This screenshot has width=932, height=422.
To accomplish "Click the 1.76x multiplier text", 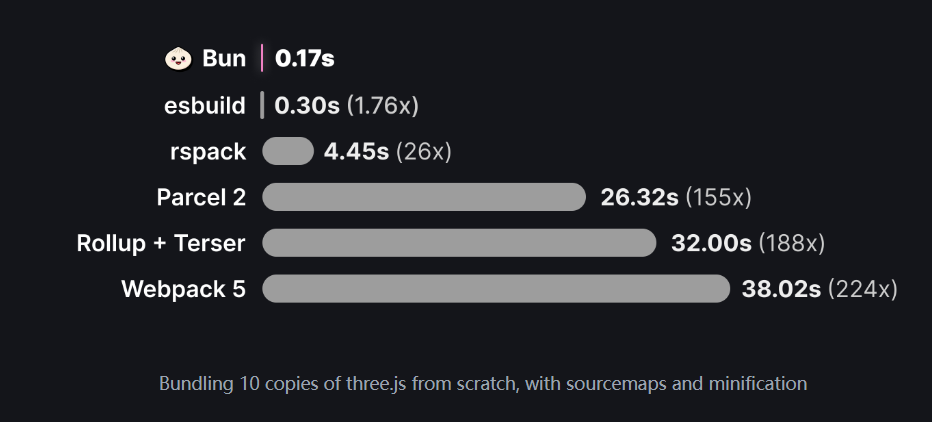I will (383, 105).
